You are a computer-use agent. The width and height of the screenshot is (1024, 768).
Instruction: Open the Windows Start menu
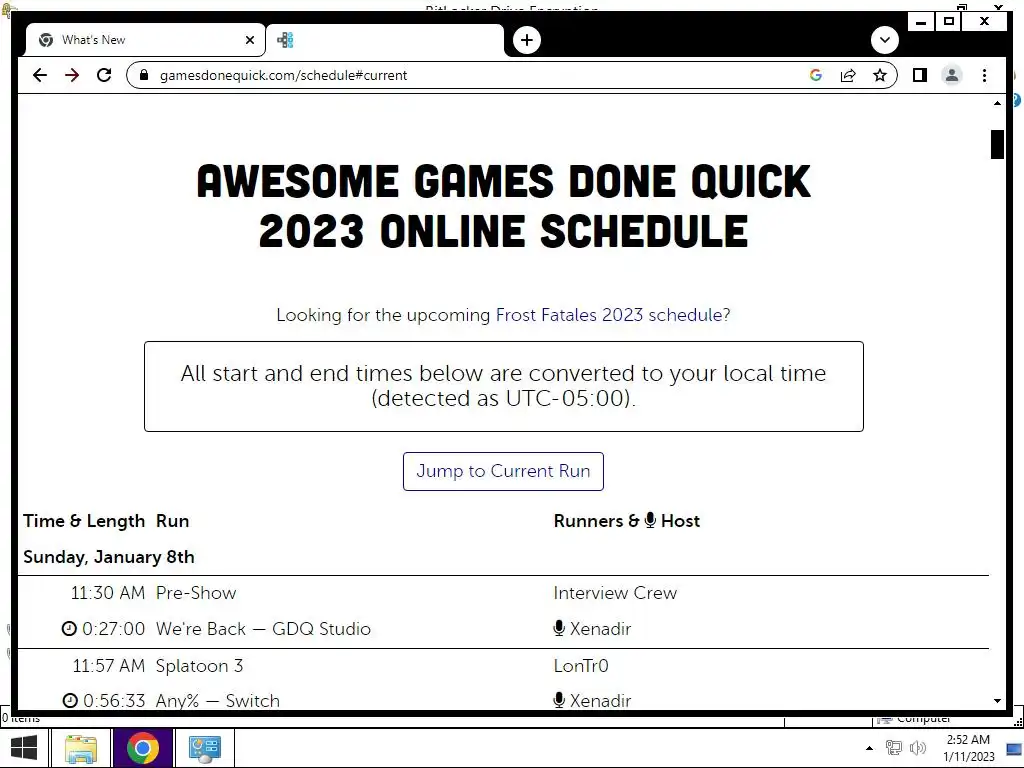[24, 748]
